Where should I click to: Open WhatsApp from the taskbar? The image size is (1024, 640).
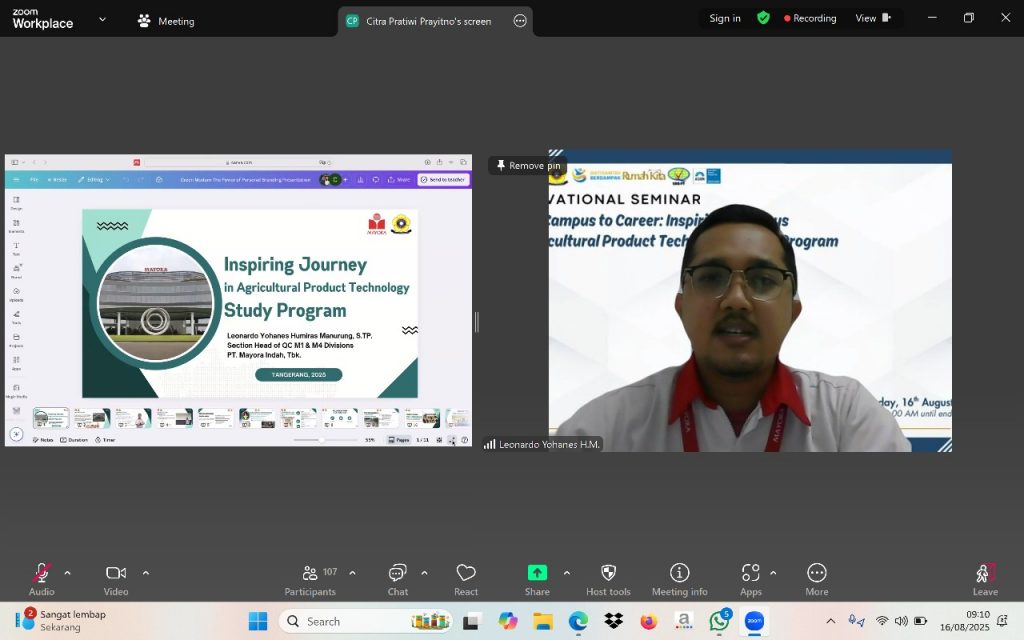719,621
